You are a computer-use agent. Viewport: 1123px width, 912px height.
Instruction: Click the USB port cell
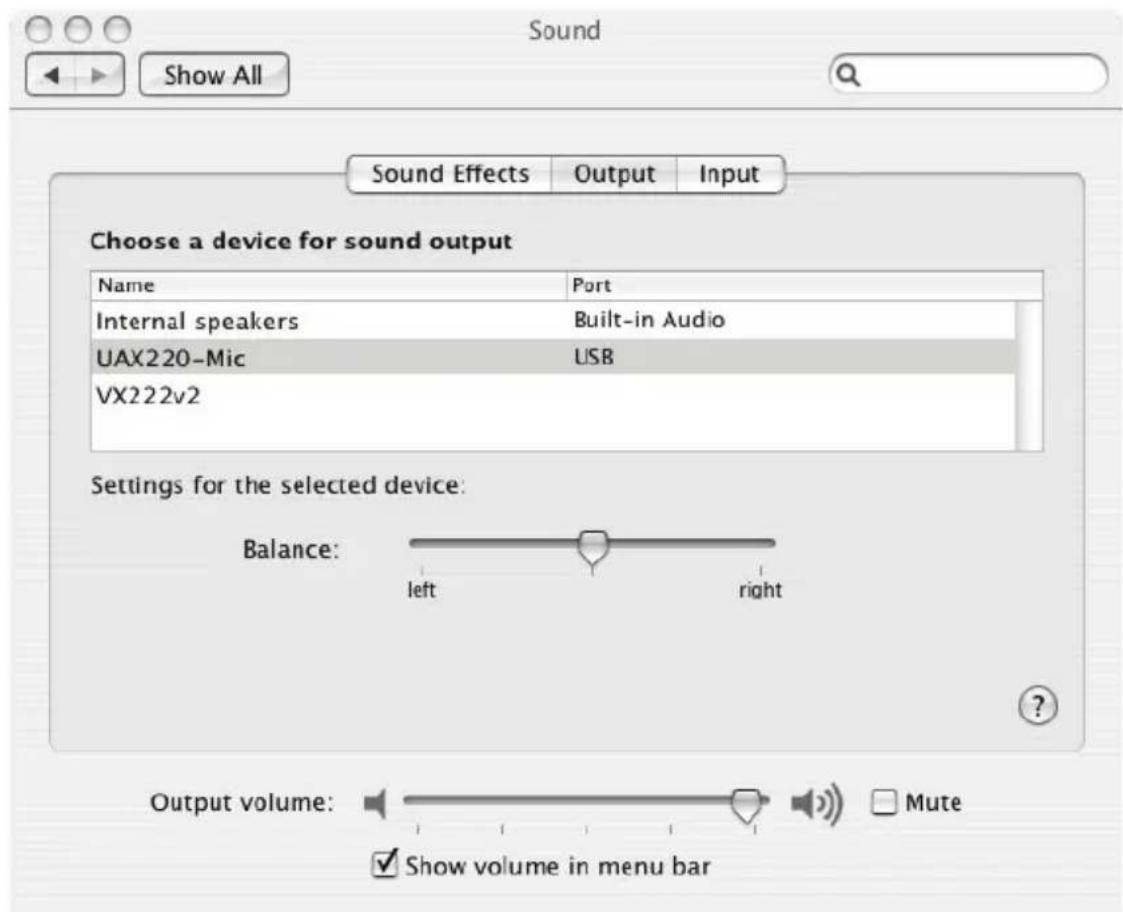pyautogui.click(x=594, y=357)
